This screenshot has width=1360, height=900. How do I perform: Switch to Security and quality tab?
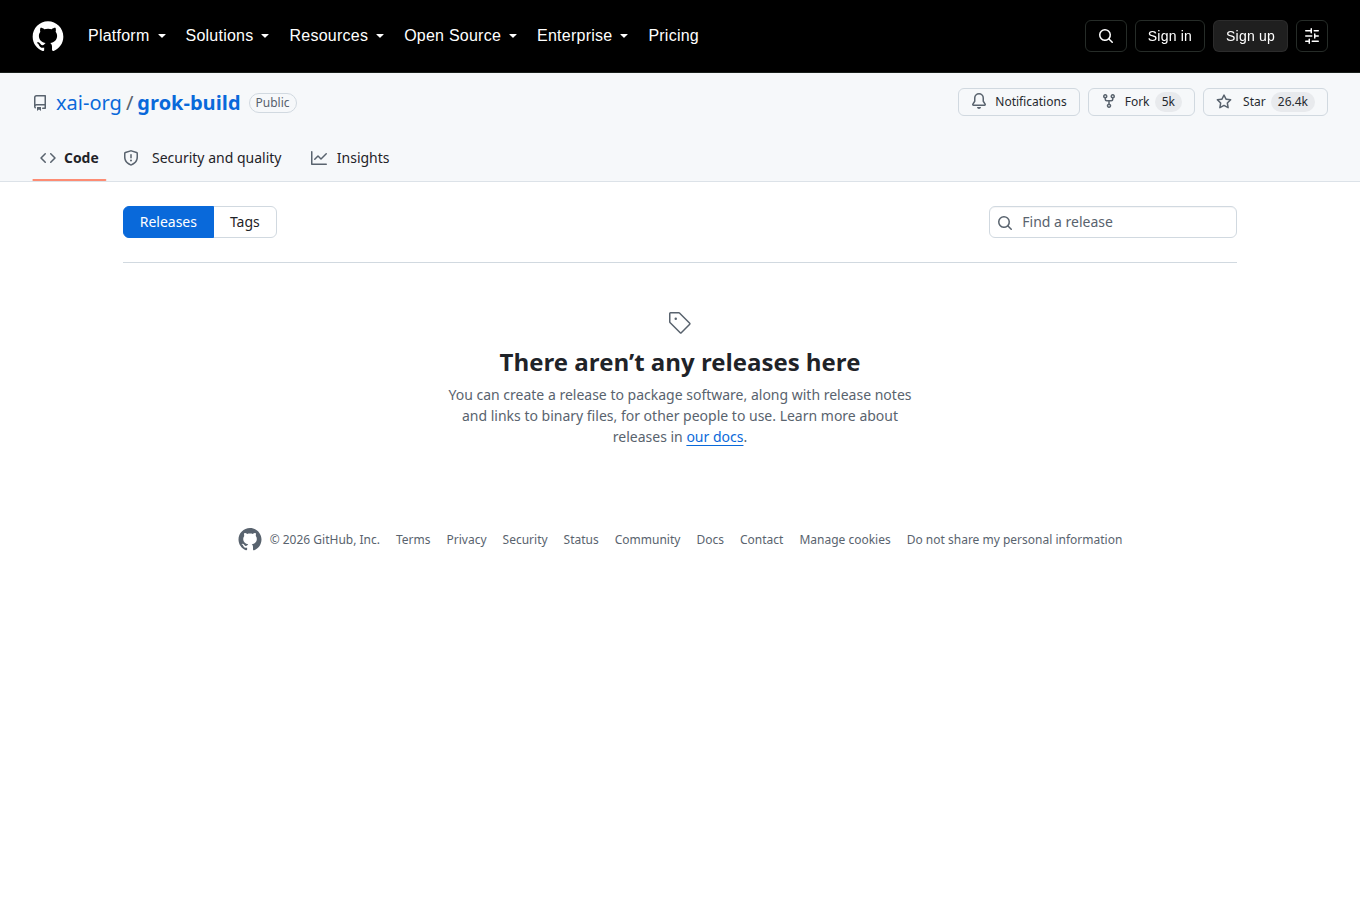[x=202, y=158]
